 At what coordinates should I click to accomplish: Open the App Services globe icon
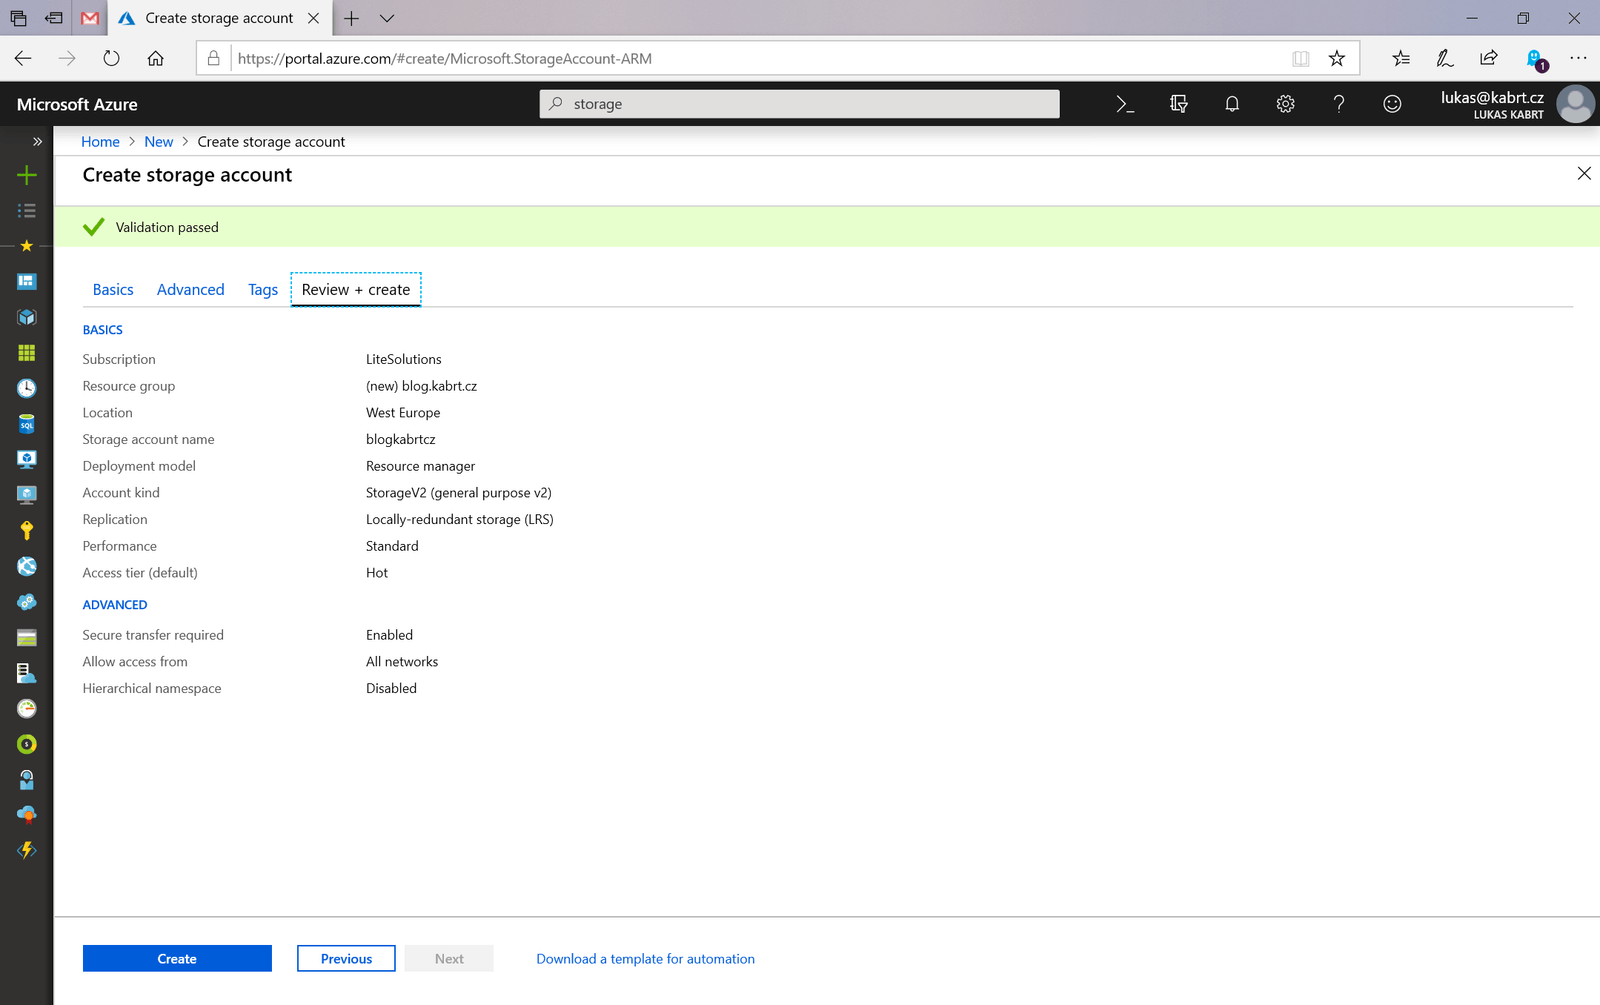coord(27,566)
